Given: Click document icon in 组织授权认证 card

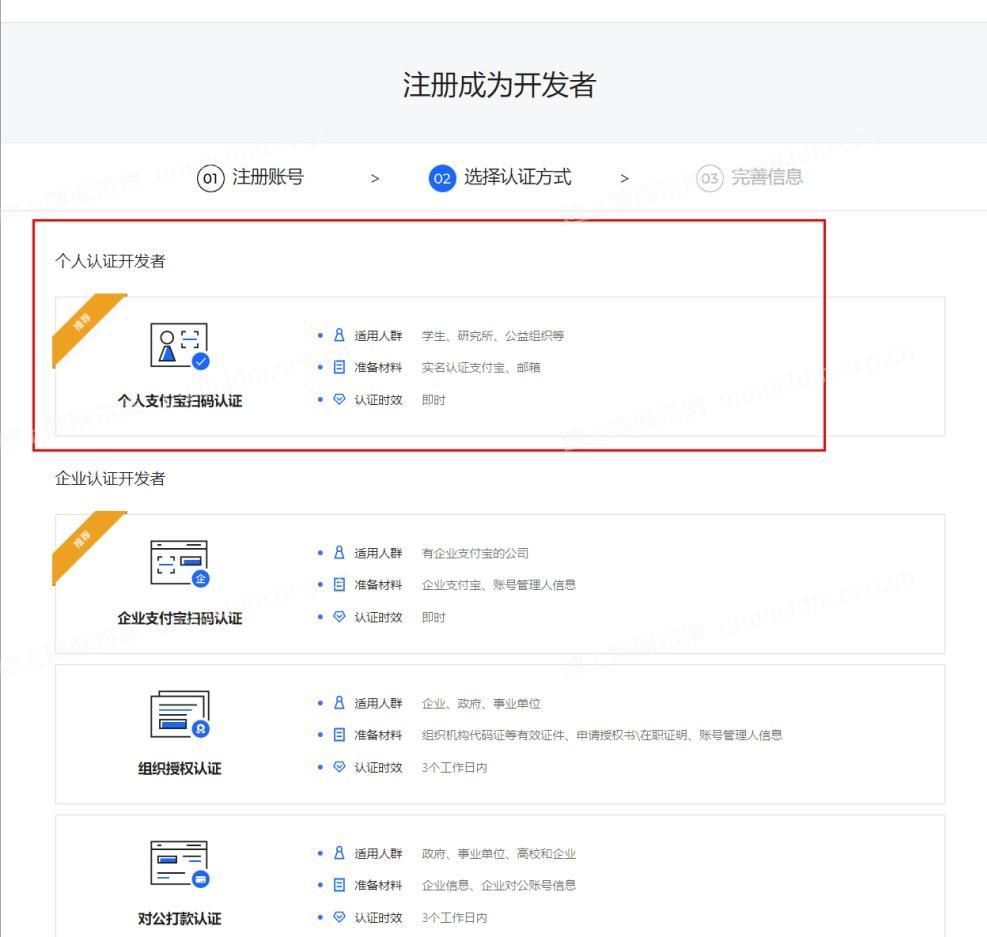Looking at the screenshot, I should (x=339, y=734).
